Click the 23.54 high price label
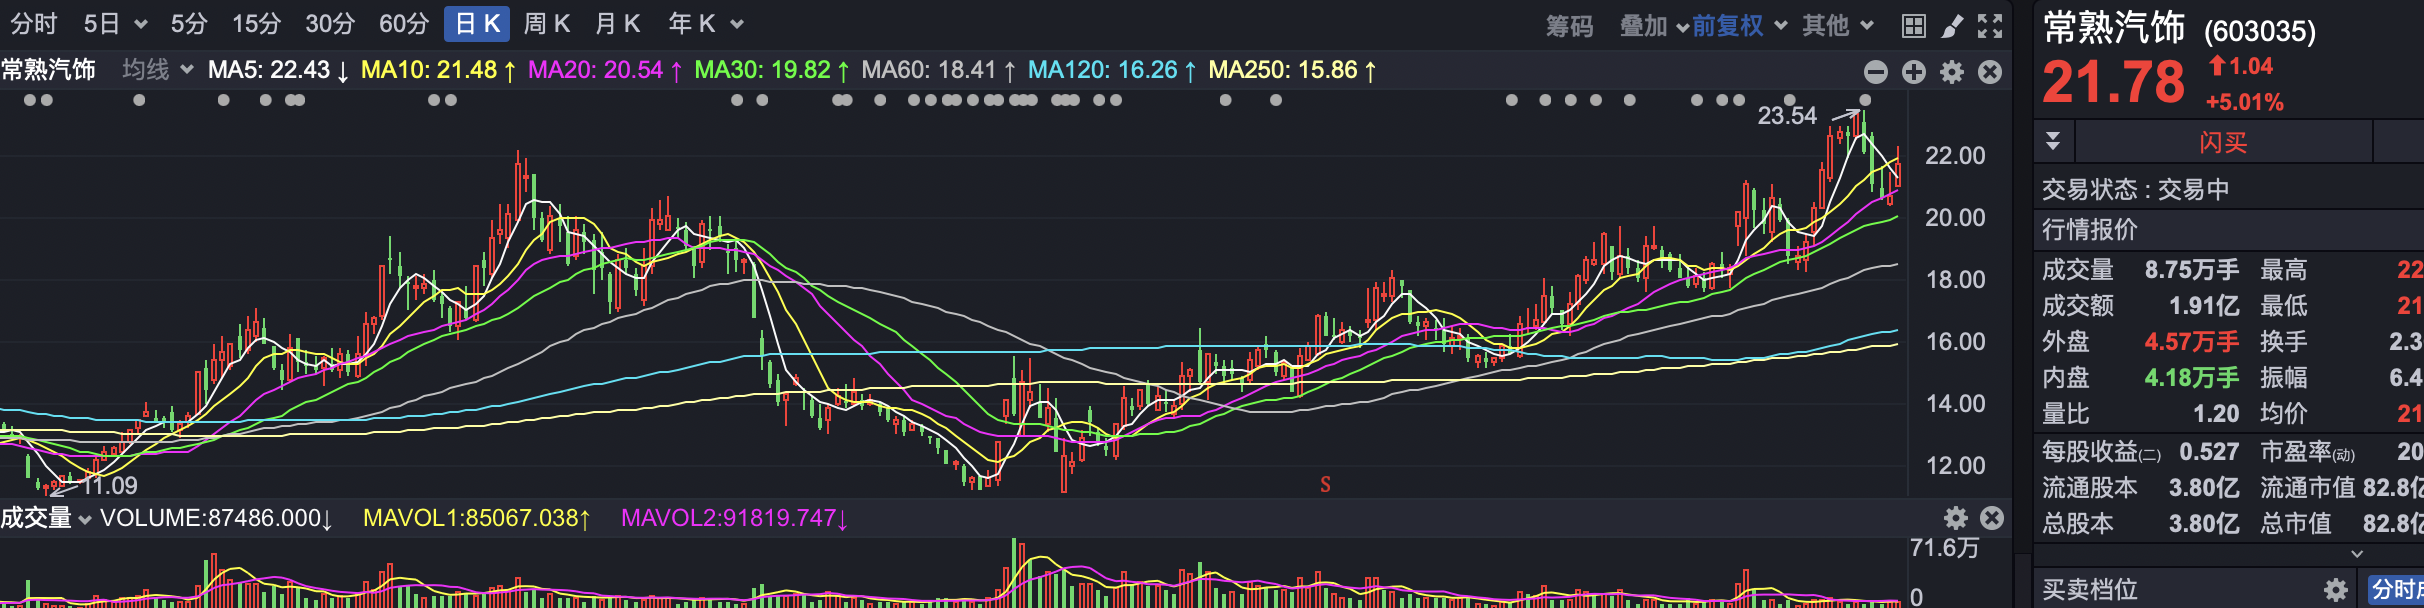 [x=1787, y=116]
